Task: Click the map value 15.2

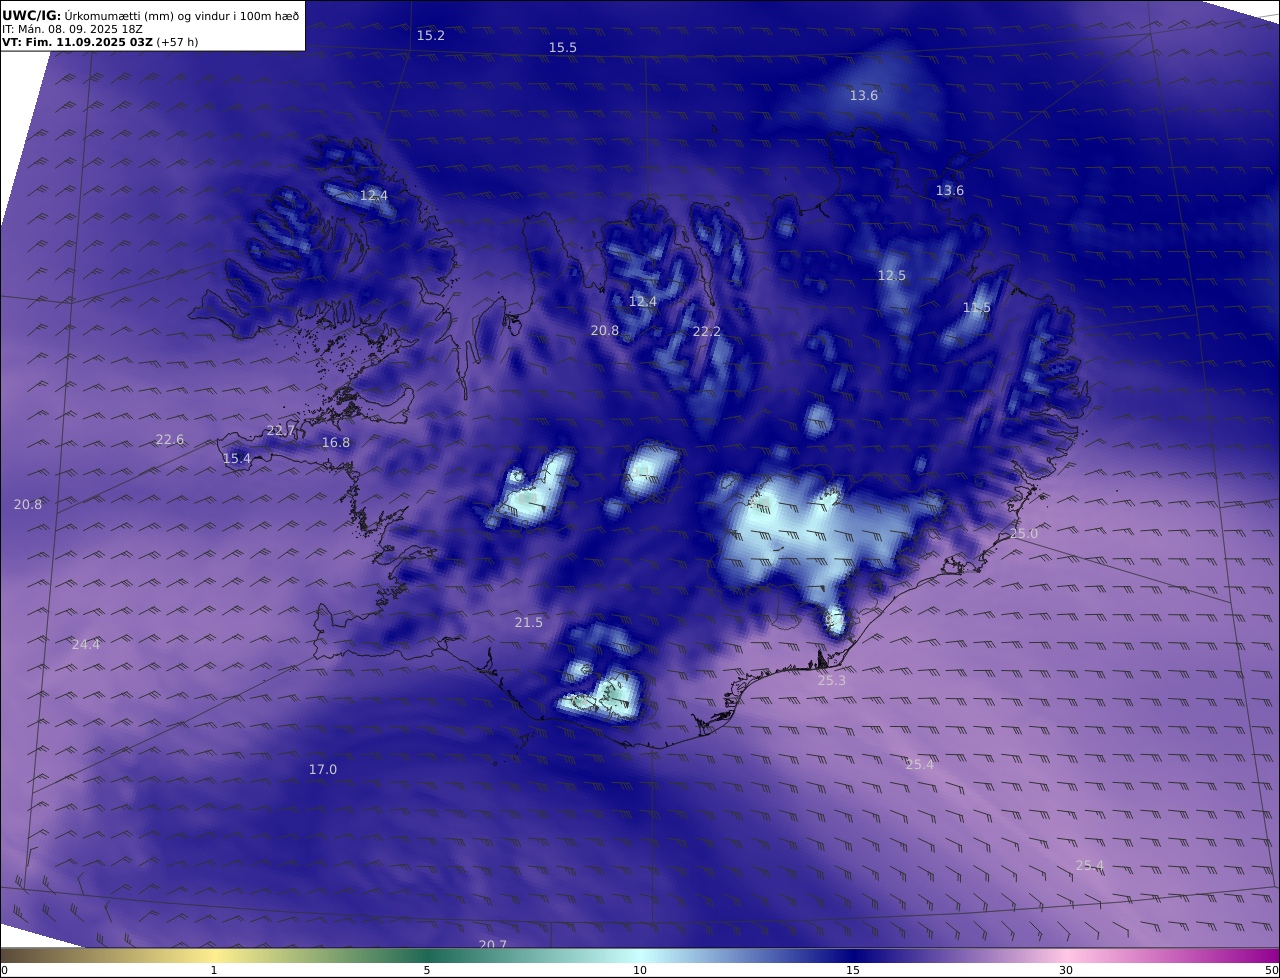Action: (431, 35)
